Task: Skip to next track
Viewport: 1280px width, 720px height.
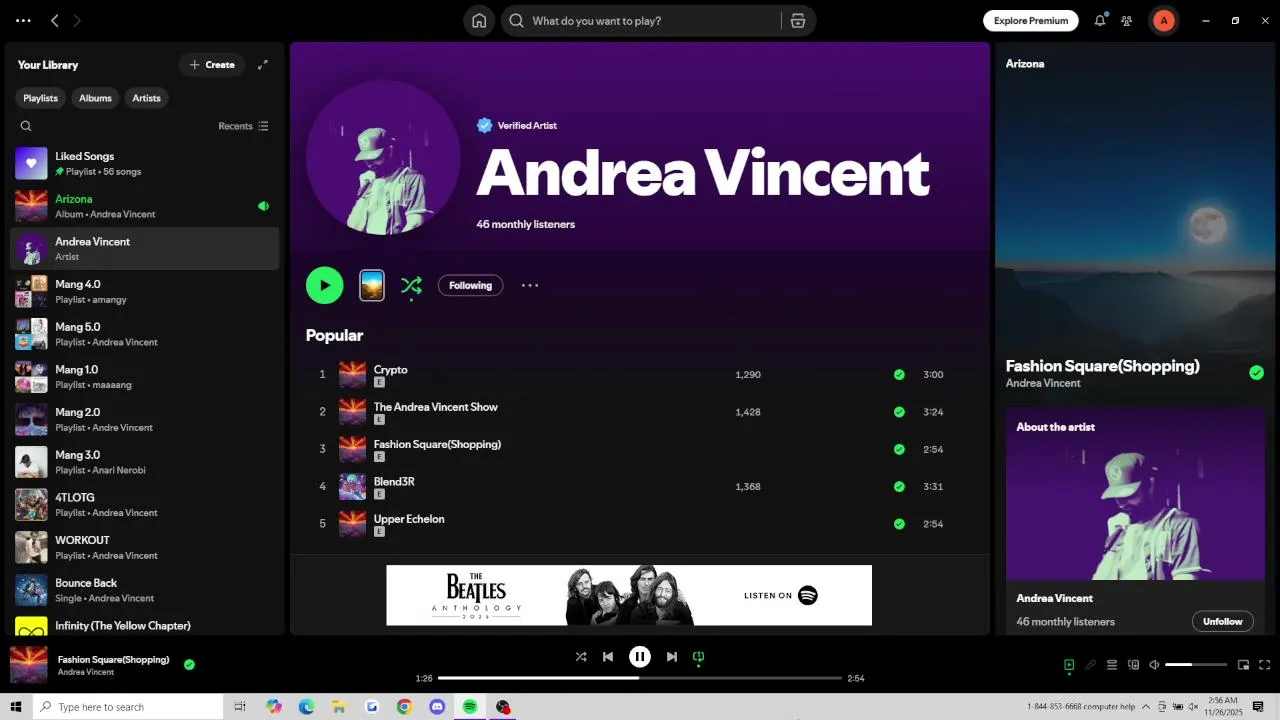Action: 672,657
